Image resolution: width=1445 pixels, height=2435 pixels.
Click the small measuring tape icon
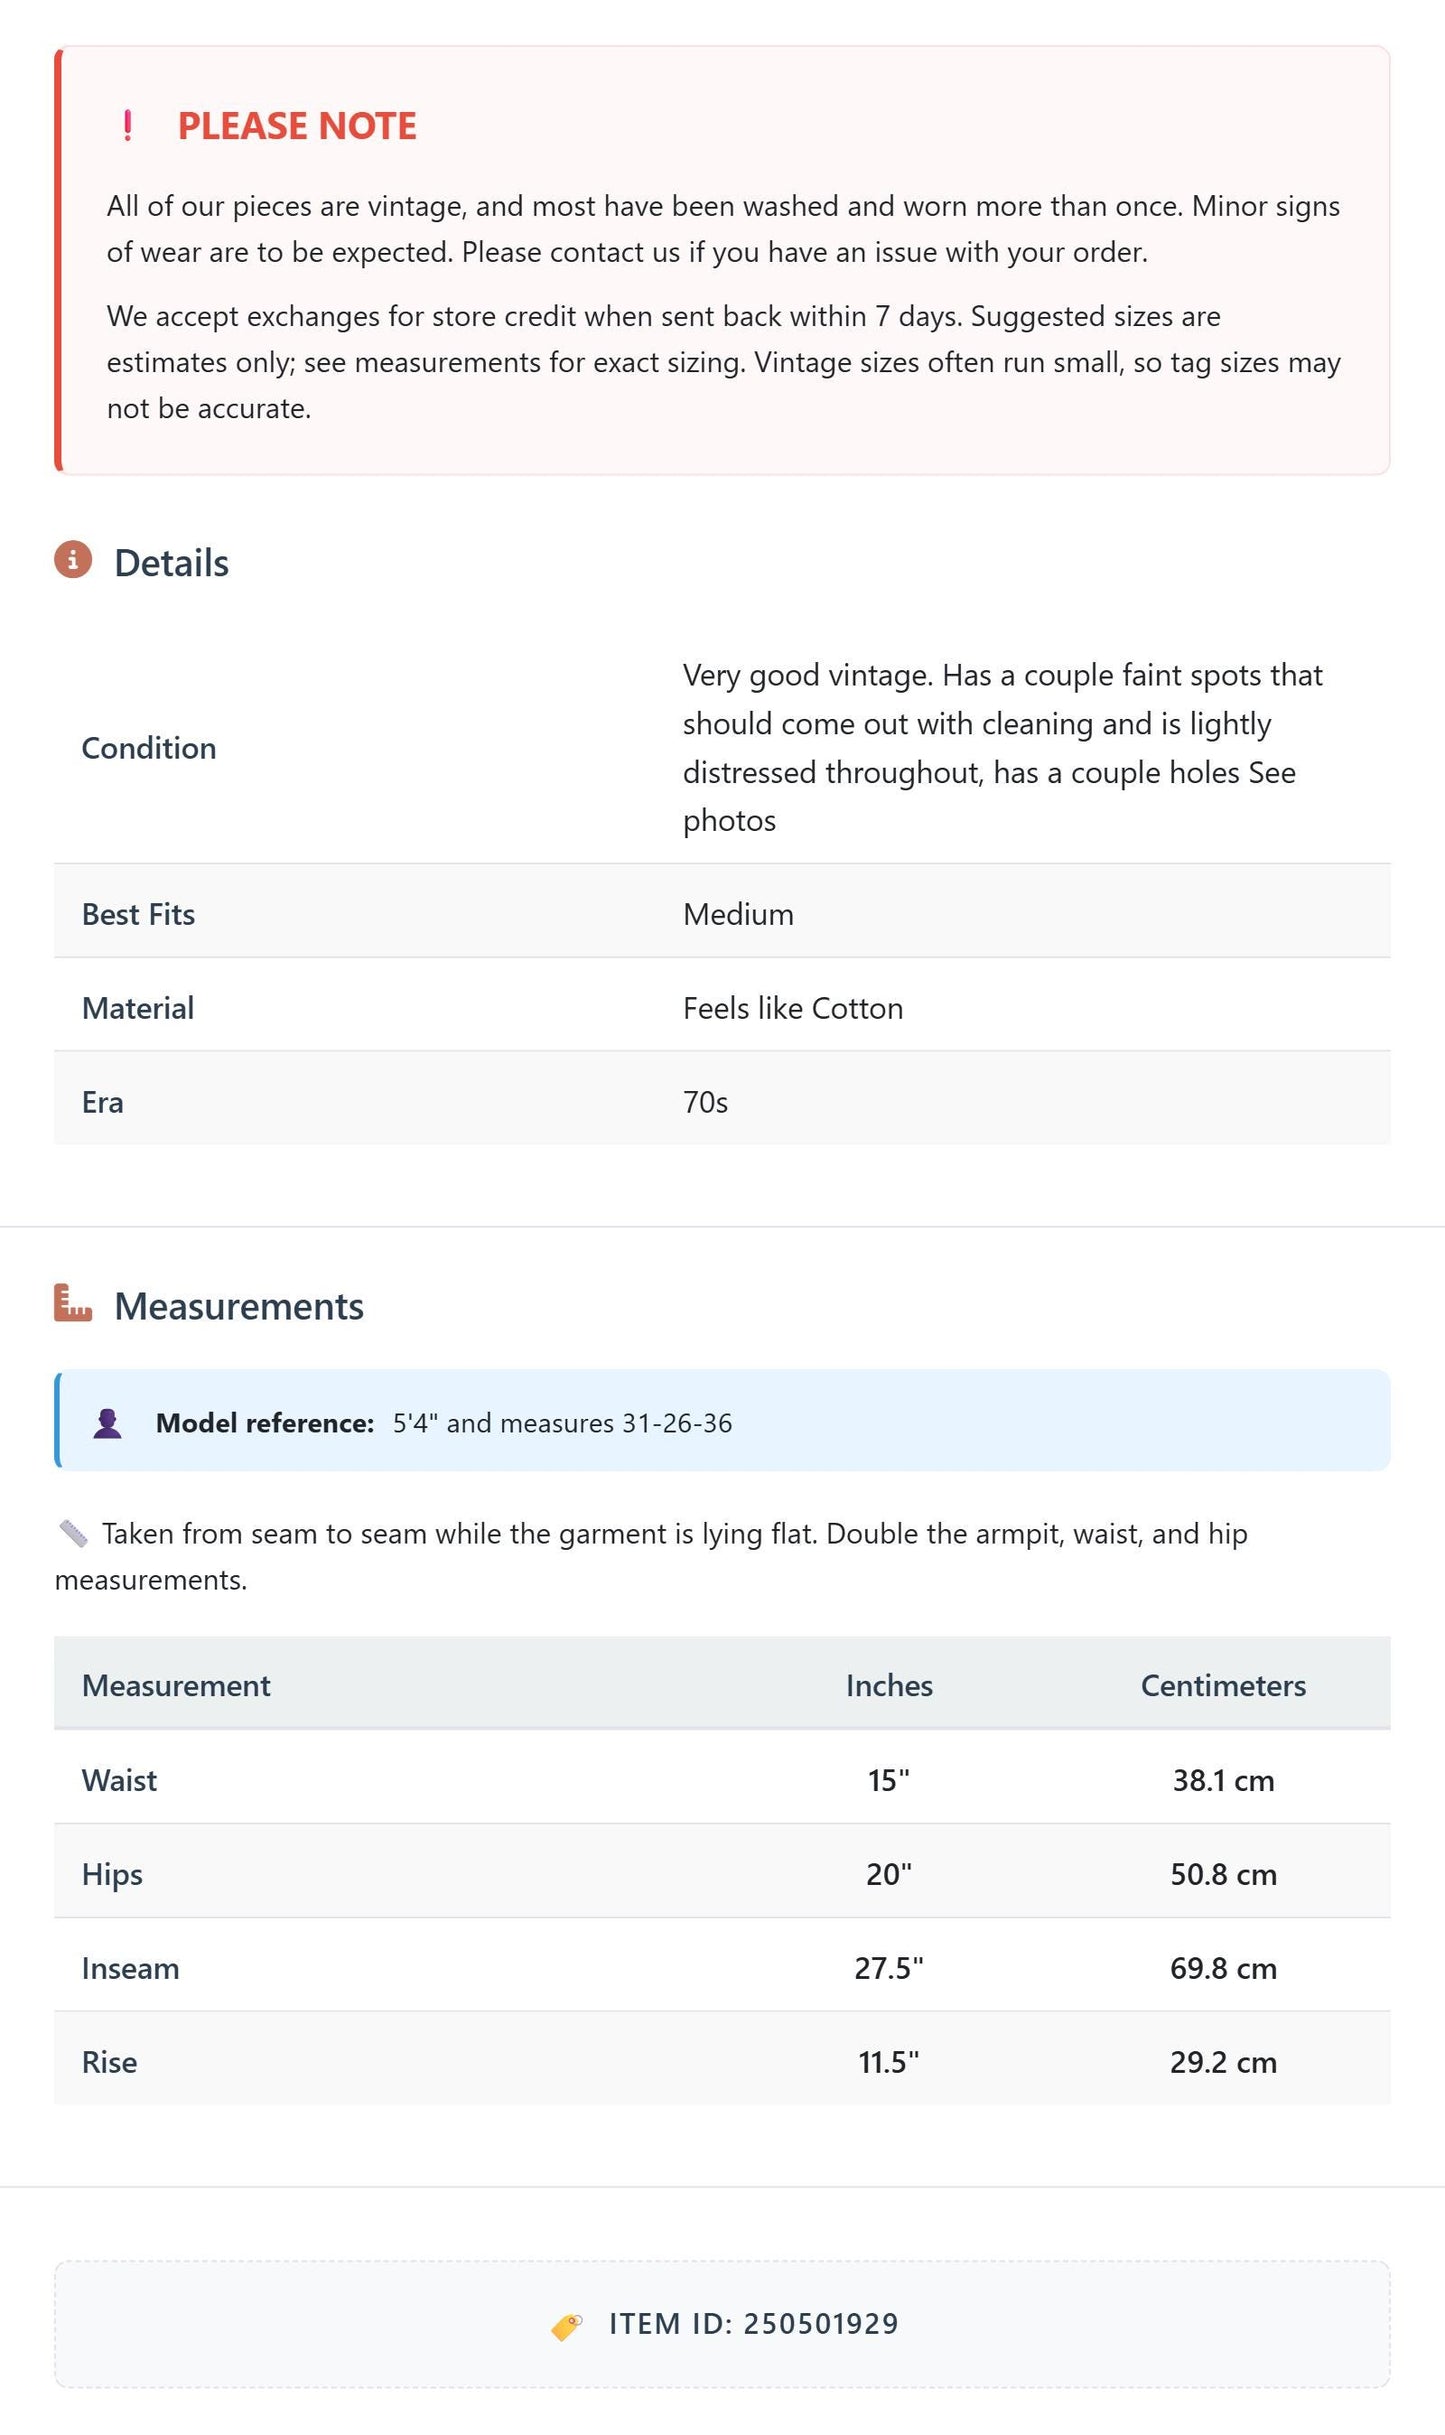(73, 1533)
